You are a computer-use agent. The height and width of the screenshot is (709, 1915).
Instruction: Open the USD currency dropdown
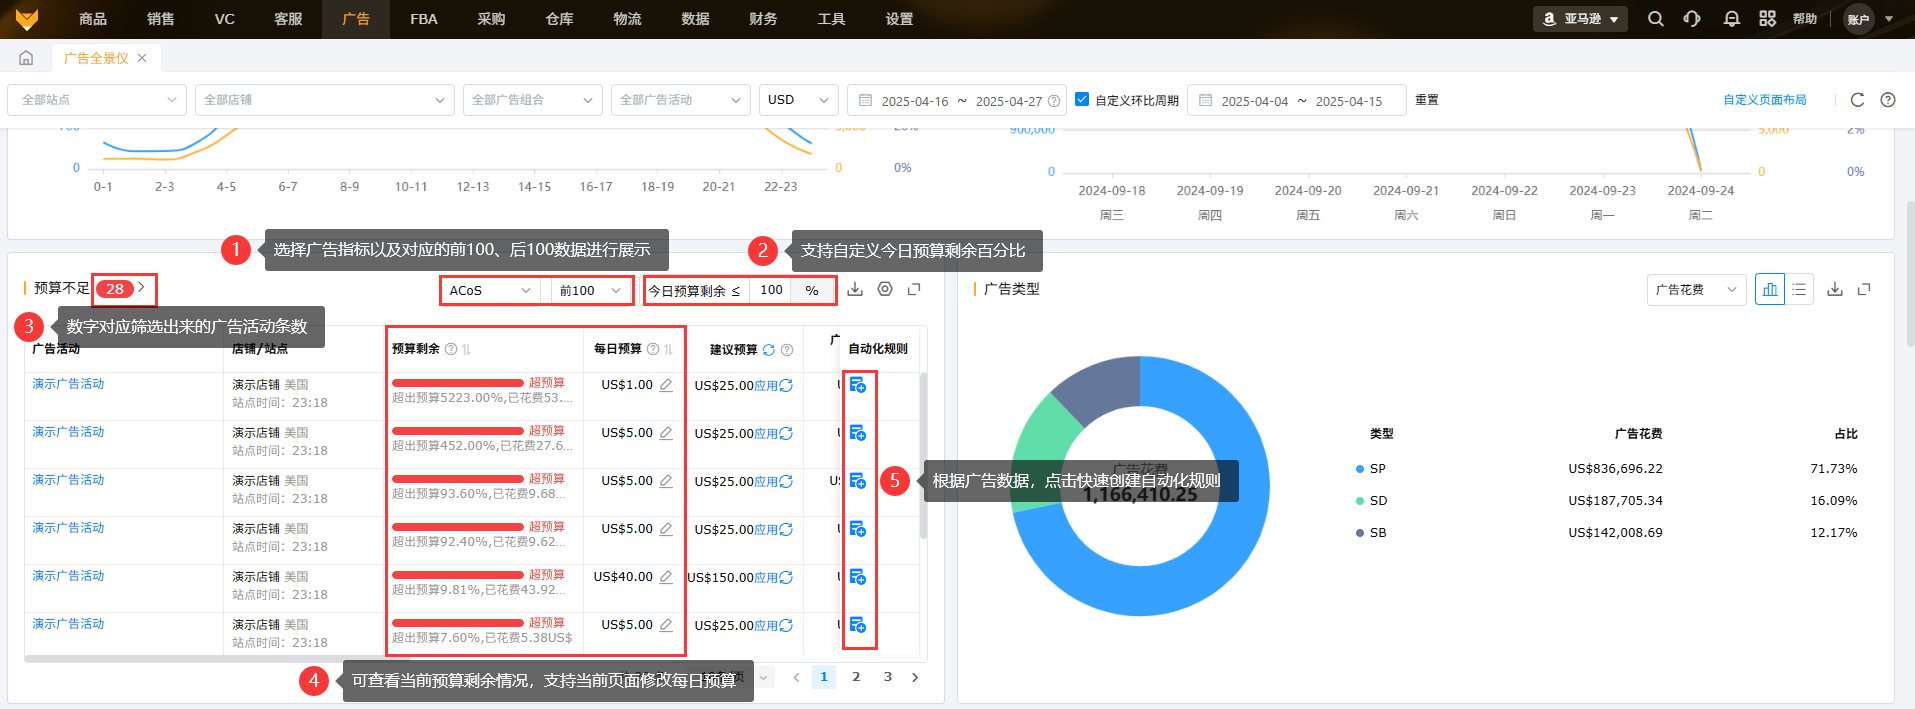(798, 100)
